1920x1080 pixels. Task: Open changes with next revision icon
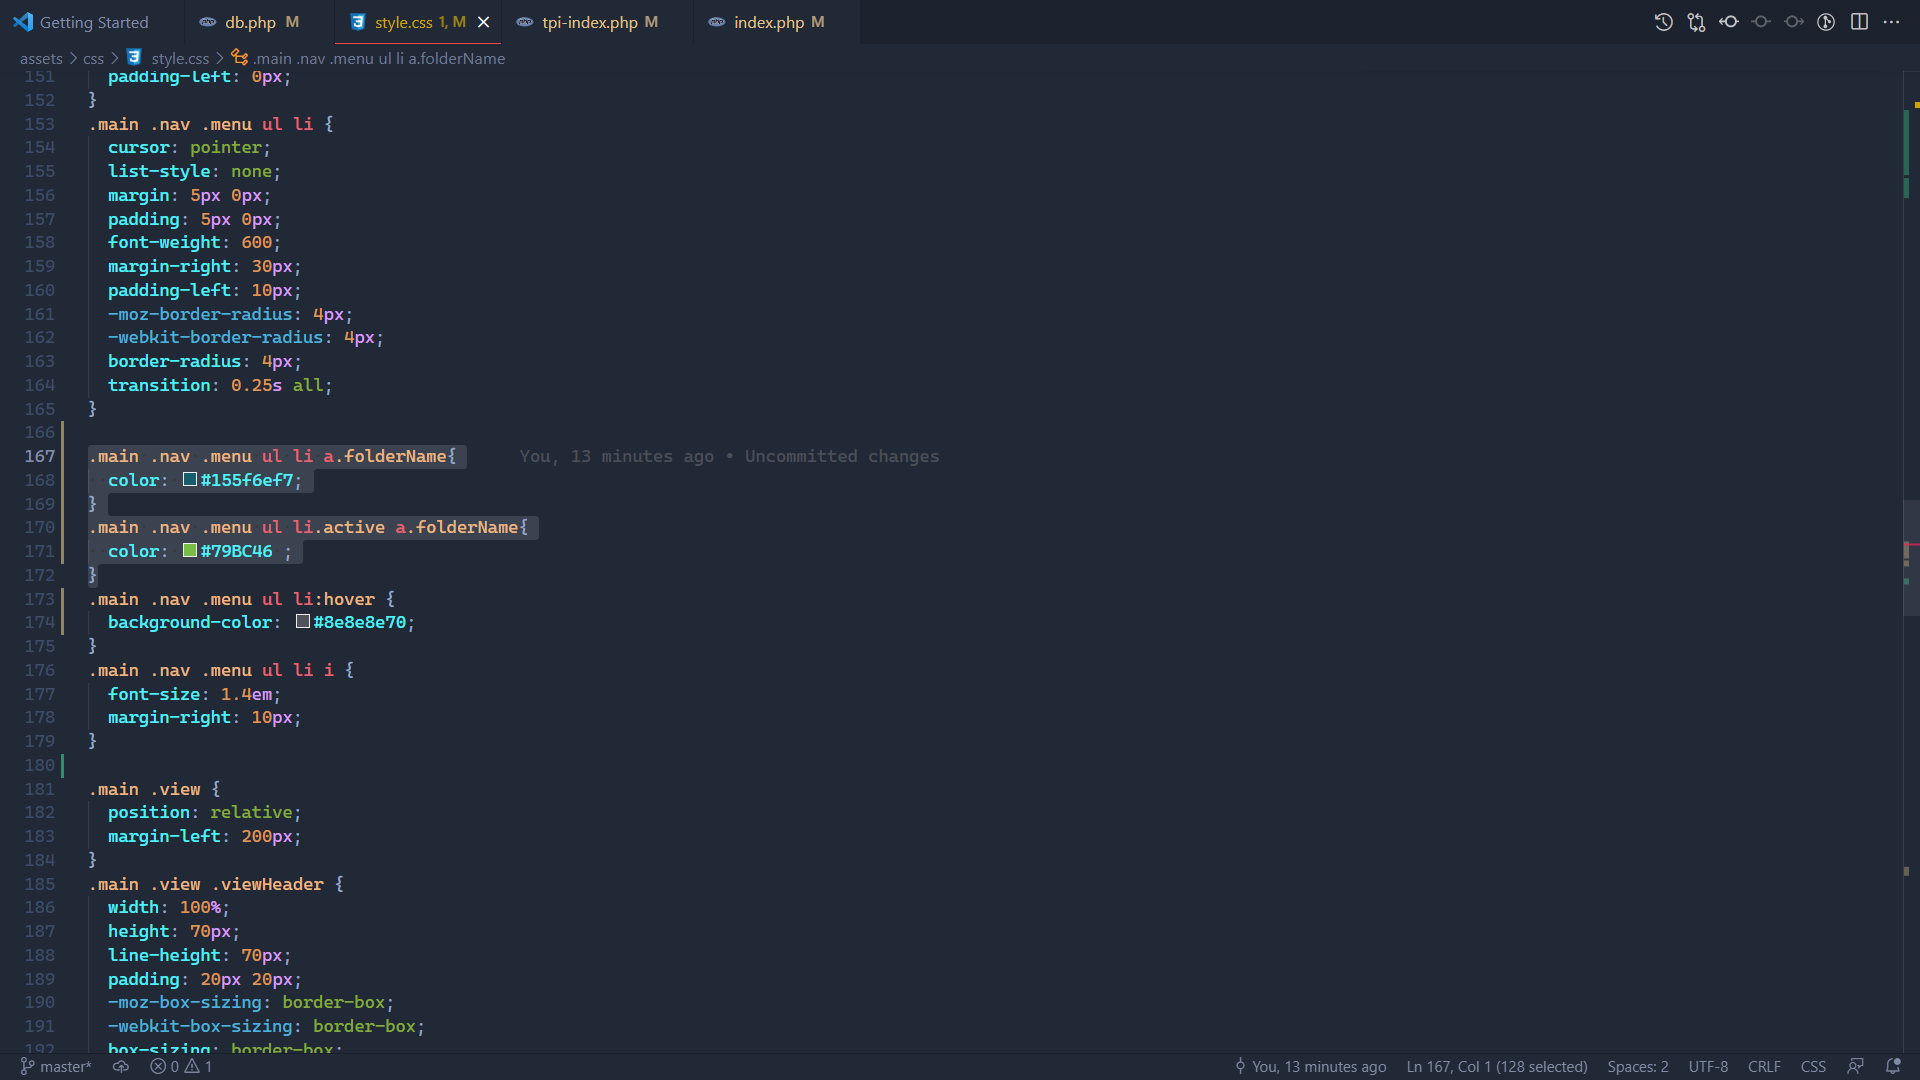pyautogui.click(x=1794, y=22)
